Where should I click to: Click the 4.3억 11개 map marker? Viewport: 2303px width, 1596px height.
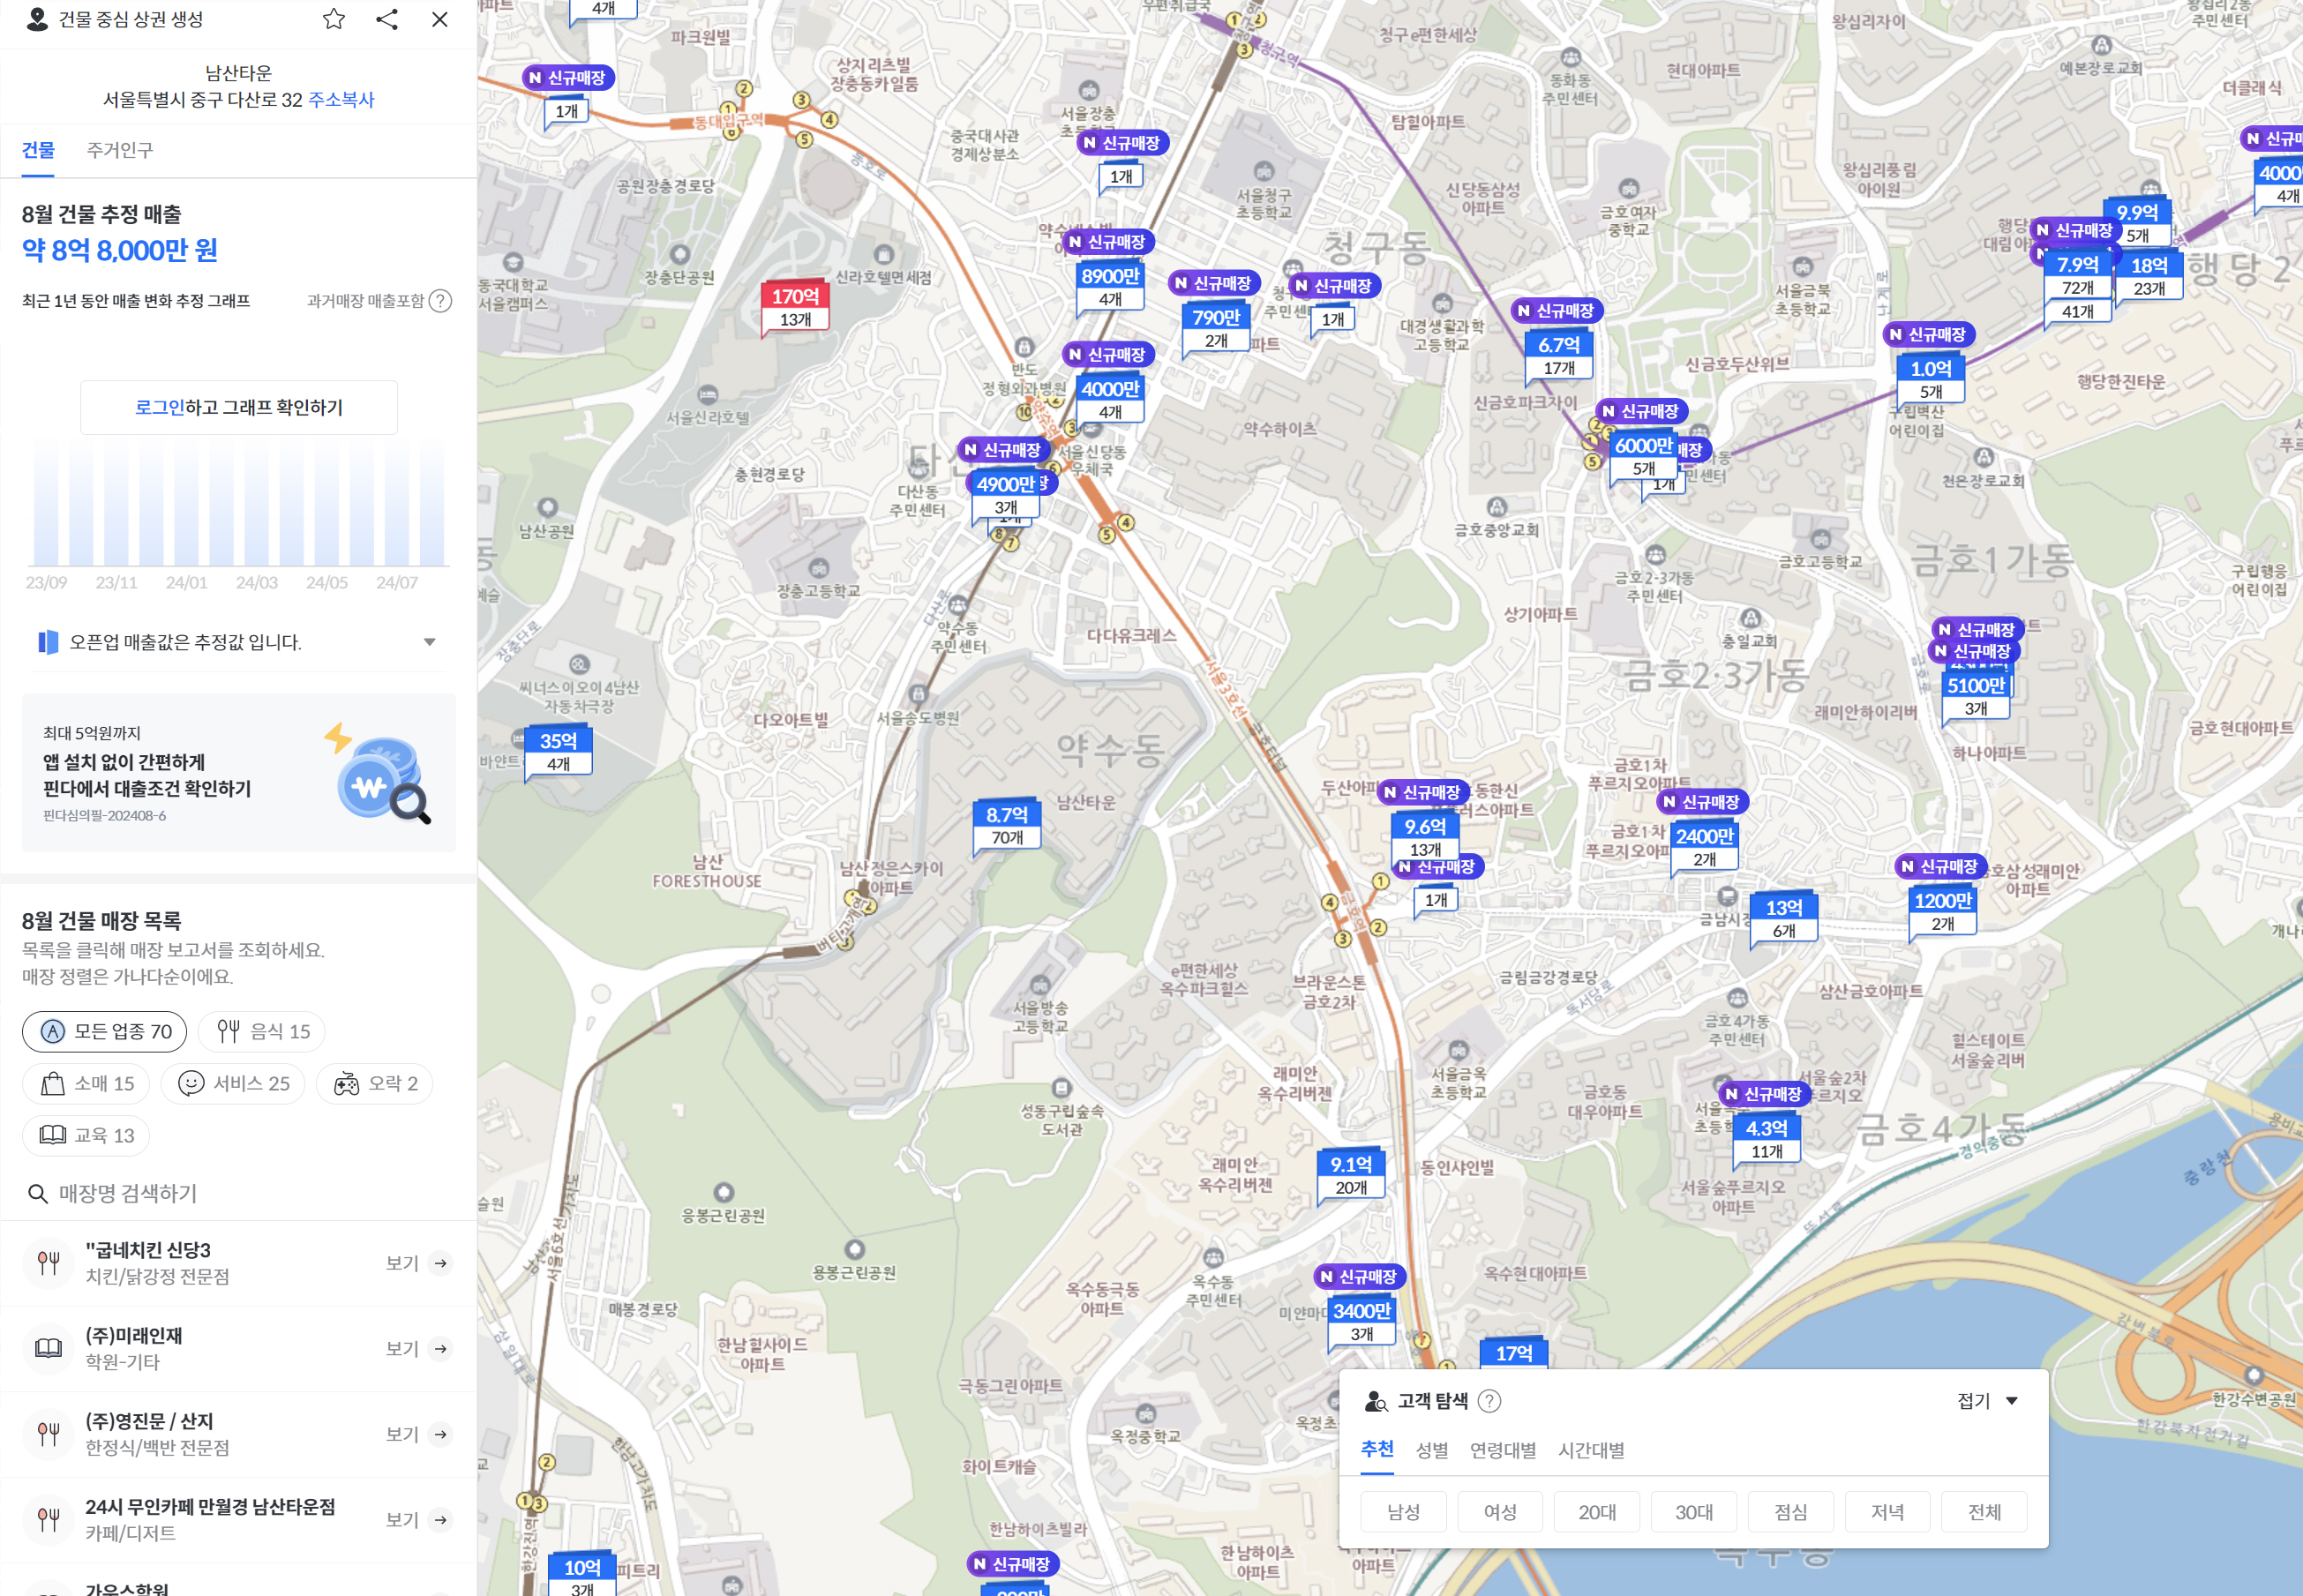1766,1139
